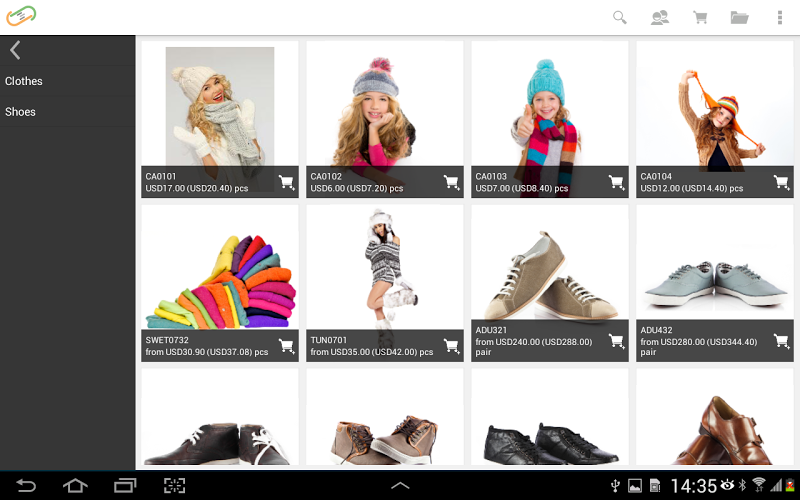This screenshot has height=500, width=800.
Task: Select the Shoes category
Action: pos(67,111)
